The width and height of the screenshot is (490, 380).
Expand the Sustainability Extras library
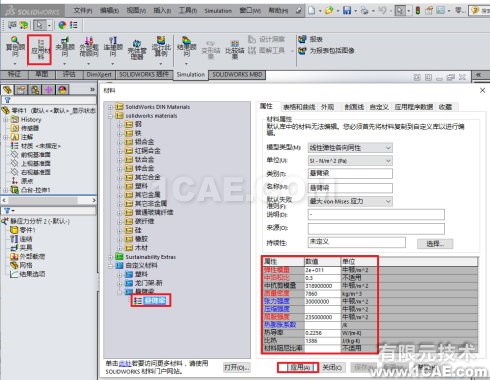point(110,257)
